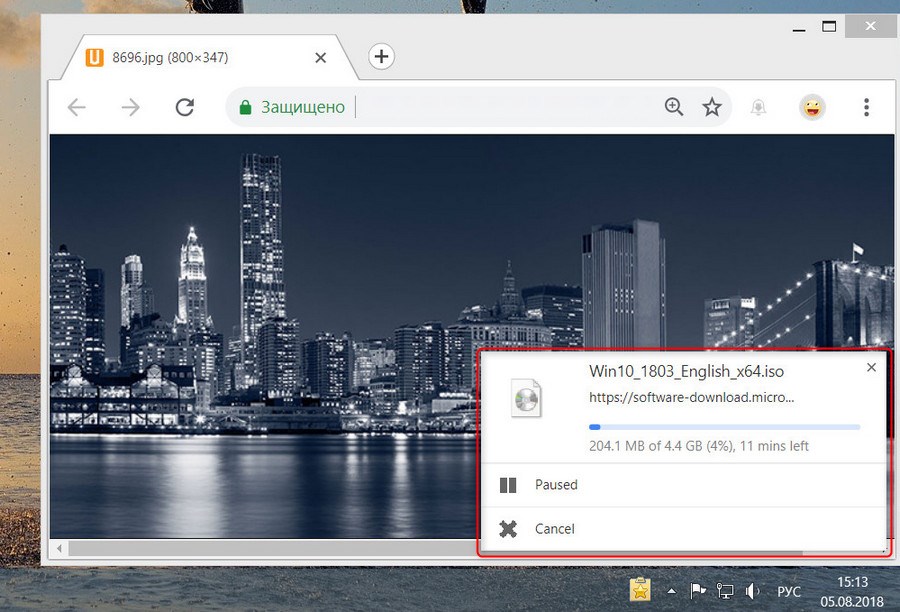Click the ISO disc file icon
Screen dimensions: 900x612
[x=526, y=398]
